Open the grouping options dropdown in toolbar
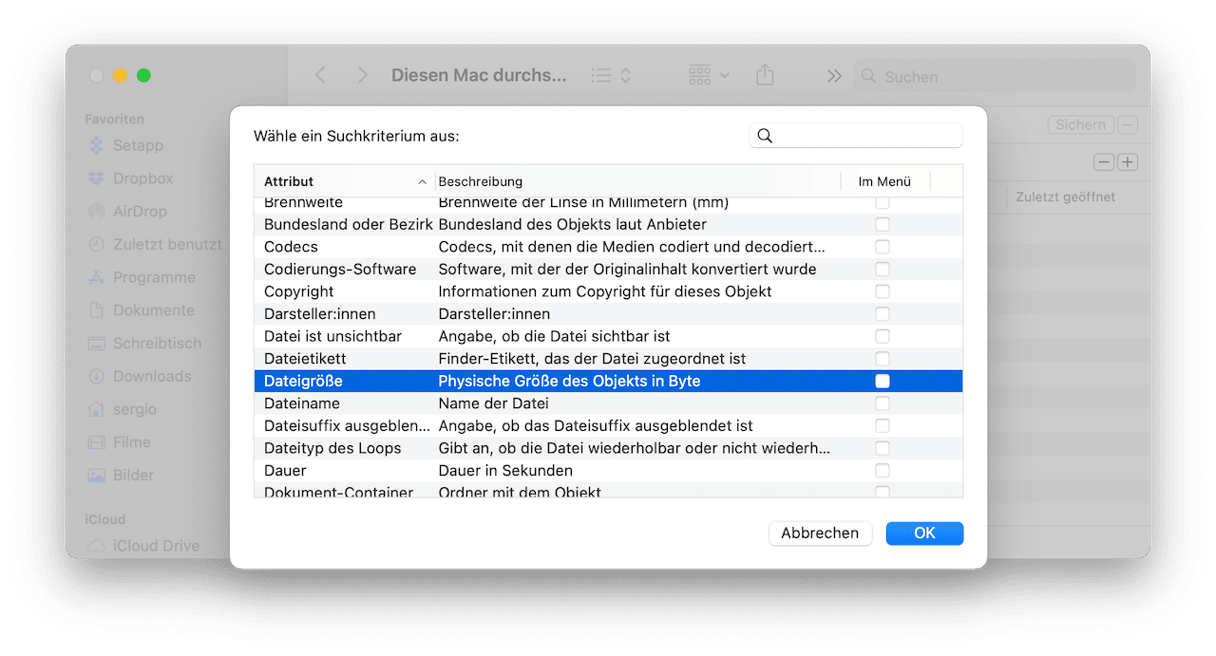This screenshot has height=656, width=1216. (709, 76)
